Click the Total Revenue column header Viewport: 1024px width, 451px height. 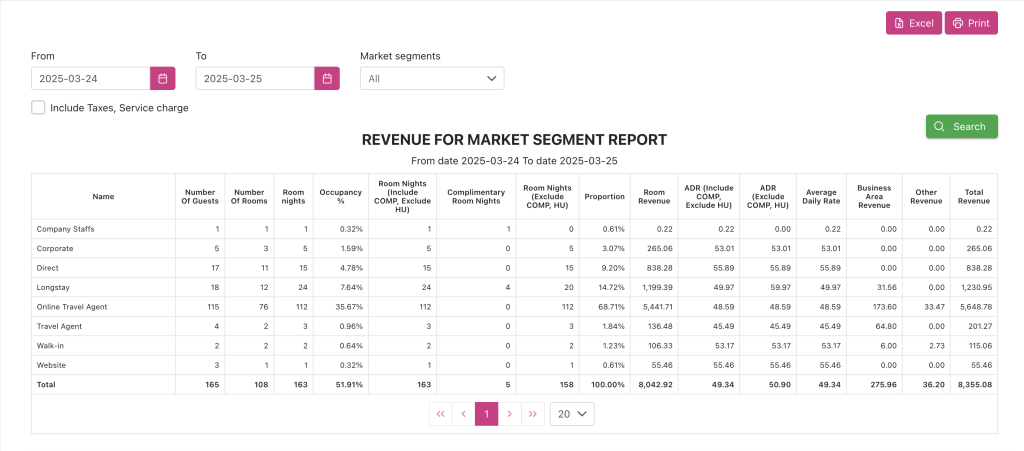(x=973, y=196)
